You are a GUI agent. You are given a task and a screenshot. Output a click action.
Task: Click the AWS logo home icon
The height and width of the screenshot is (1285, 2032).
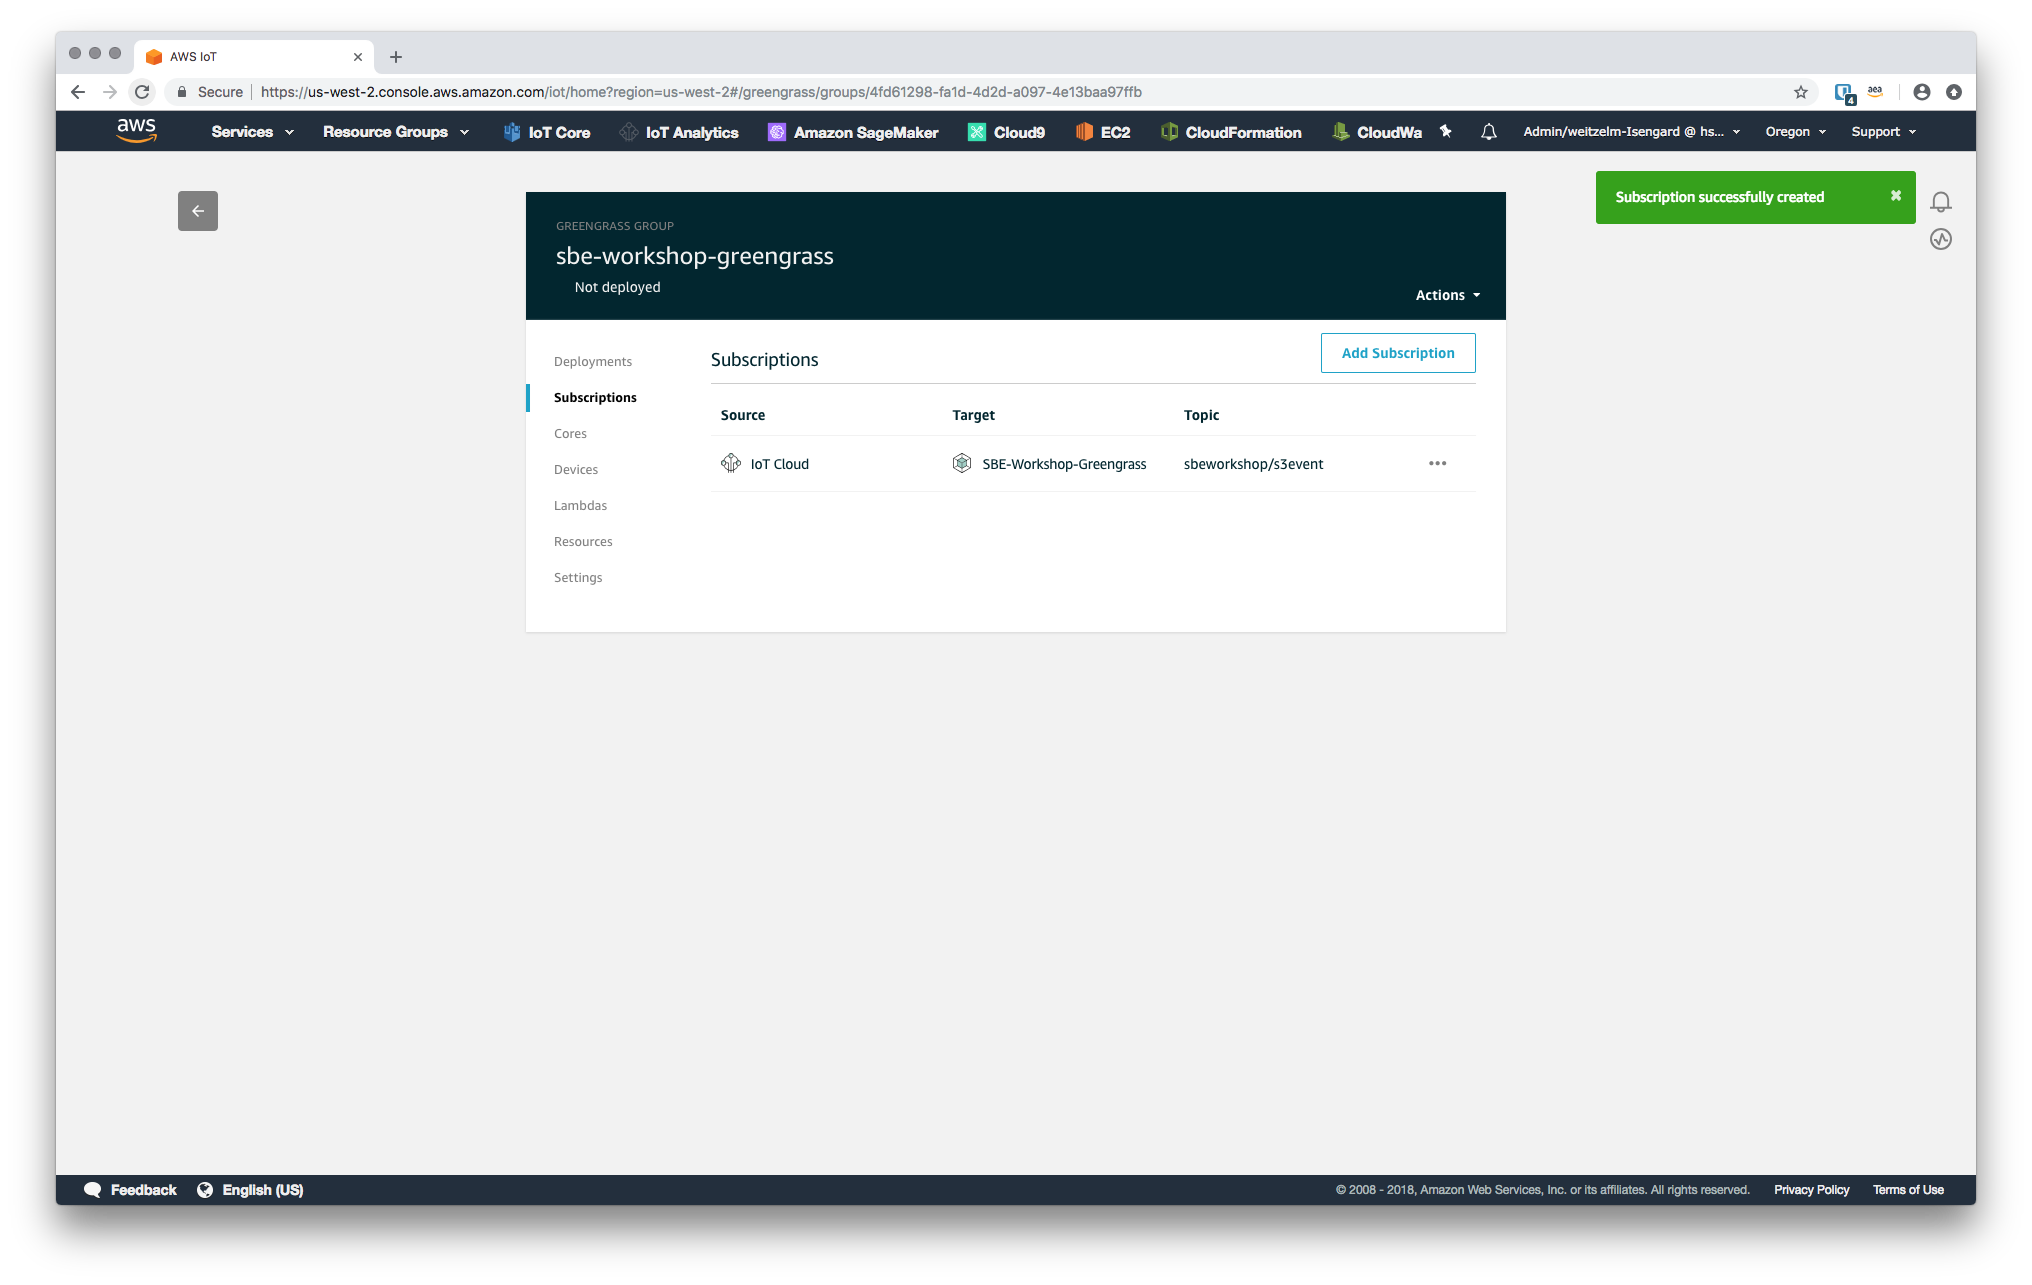pos(137,131)
